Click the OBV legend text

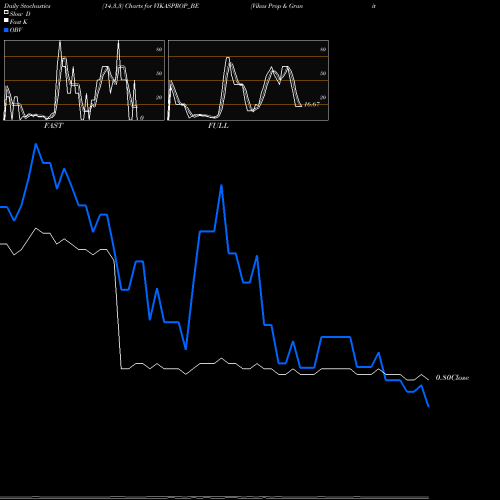coord(16,30)
